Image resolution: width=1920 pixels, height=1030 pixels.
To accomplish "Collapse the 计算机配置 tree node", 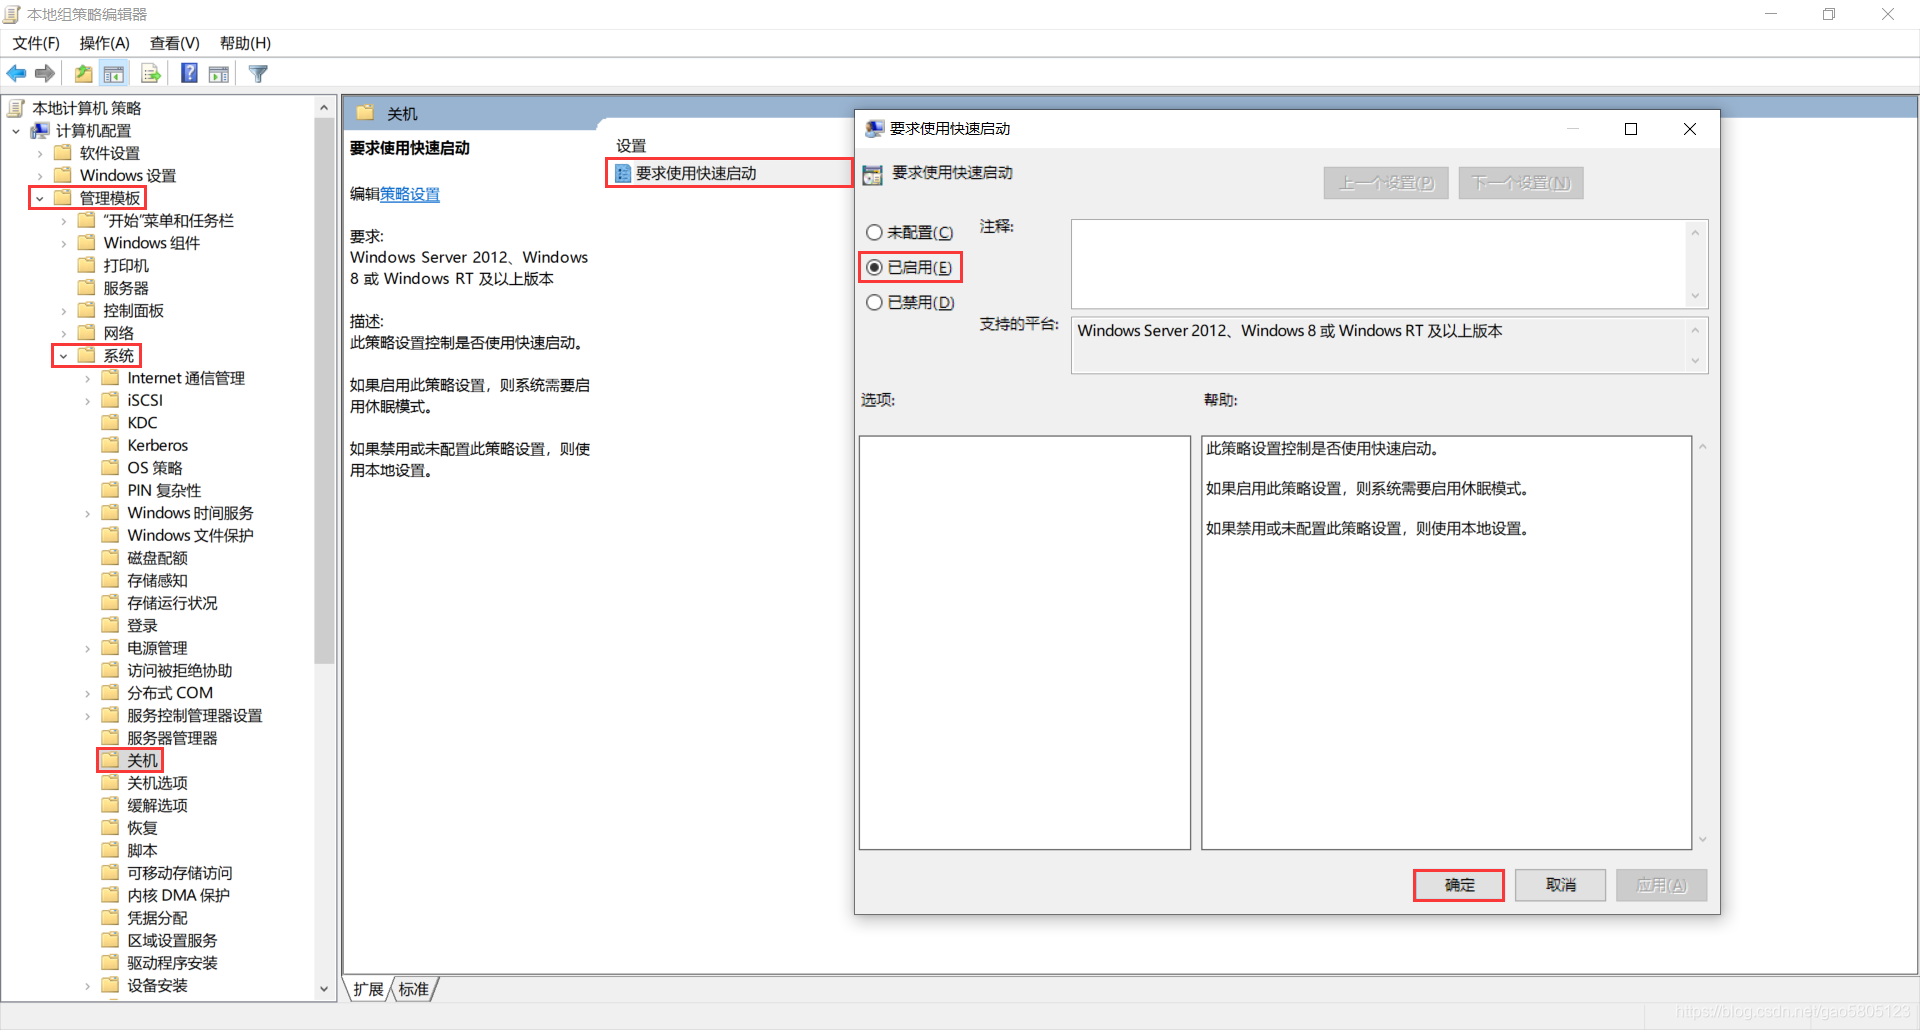I will click(16, 131).
